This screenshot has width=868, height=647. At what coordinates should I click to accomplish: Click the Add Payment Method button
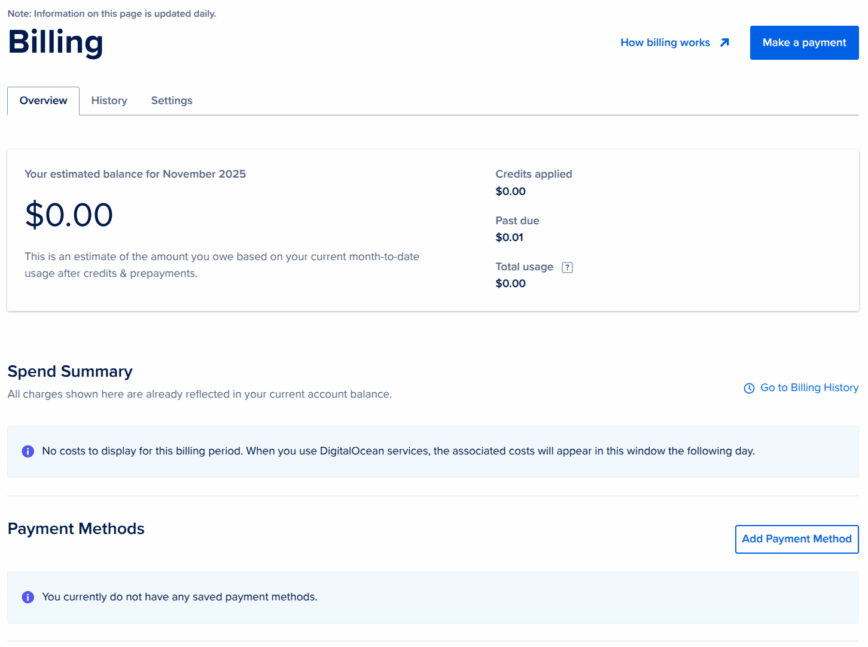[x=796, y=539]
